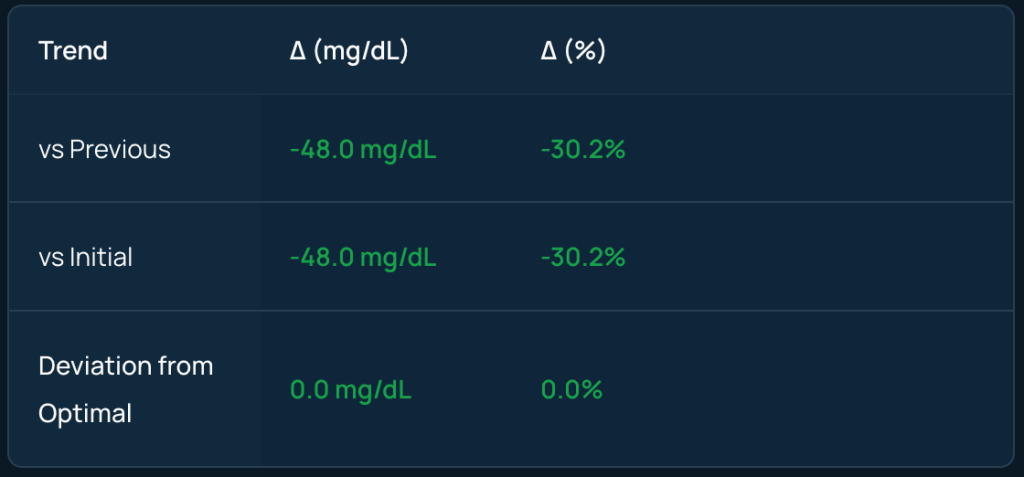Click -48.0 mg/dL in vs Previous row

click(363, 150)
